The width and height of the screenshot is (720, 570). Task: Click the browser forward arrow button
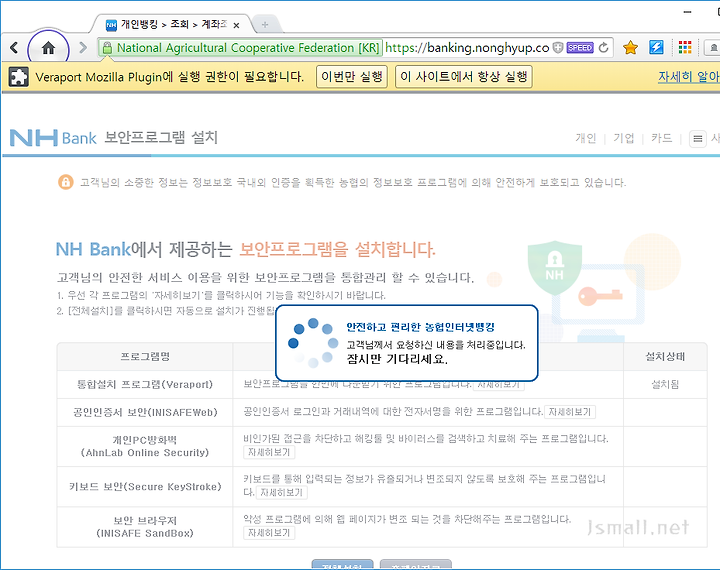tap(83, 47)
